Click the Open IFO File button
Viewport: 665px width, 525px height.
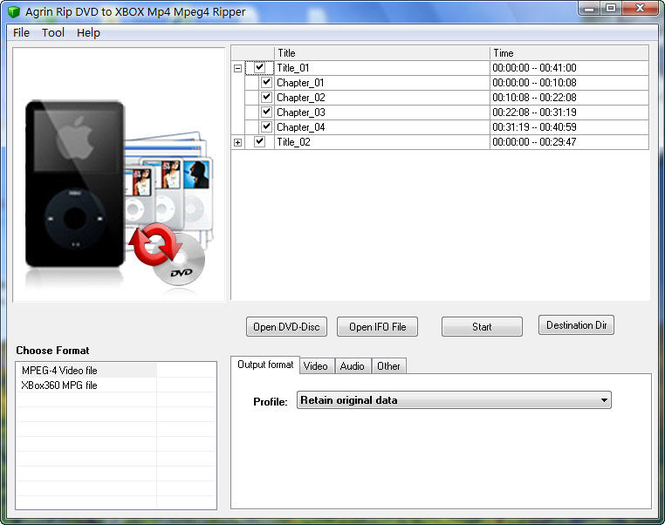tap(377, 327)
